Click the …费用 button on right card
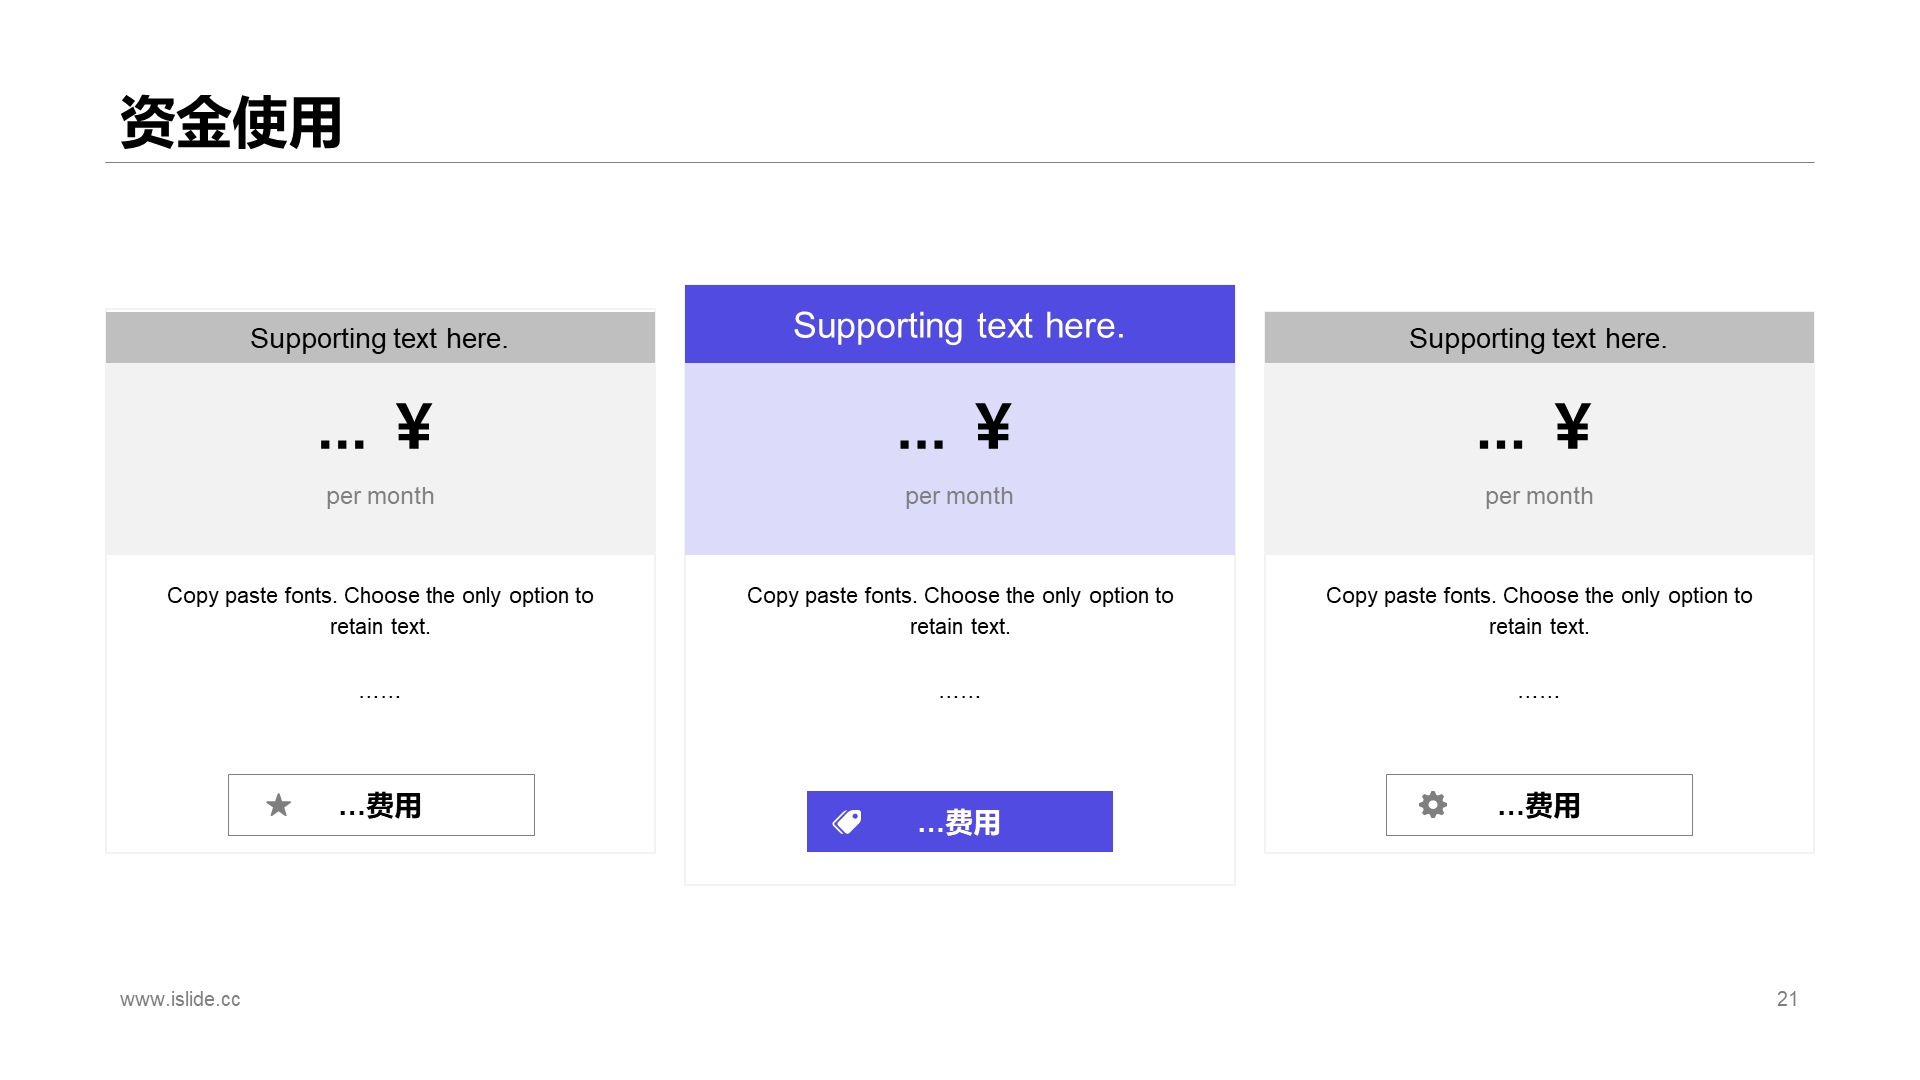Screen dimensions: 1920x1080 [1539, 804]
